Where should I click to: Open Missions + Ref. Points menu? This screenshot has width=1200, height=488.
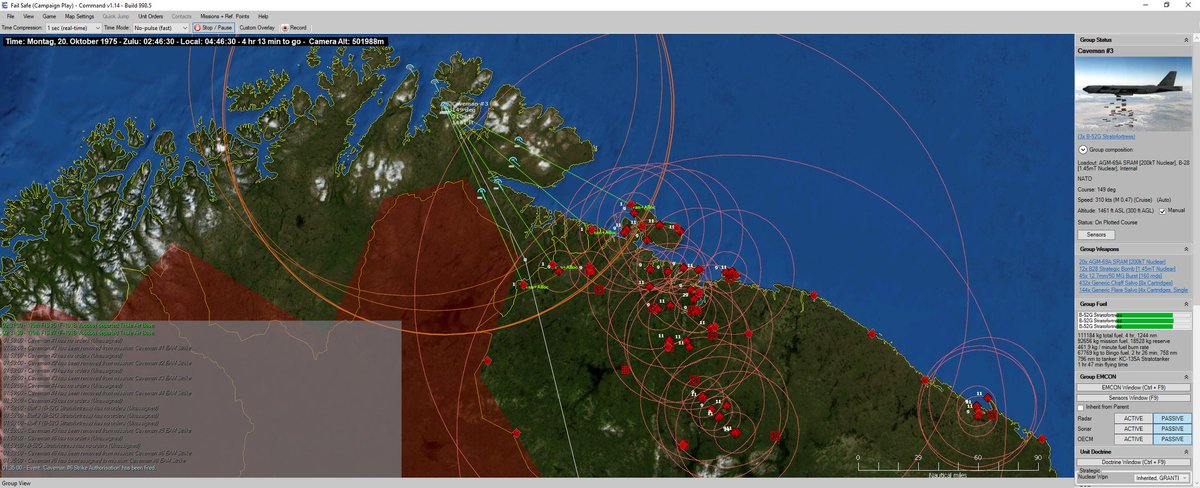coord(225,17)
